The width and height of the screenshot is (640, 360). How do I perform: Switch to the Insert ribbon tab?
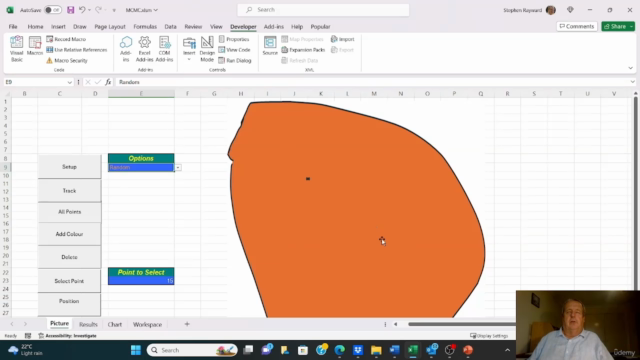pos(58,27)
